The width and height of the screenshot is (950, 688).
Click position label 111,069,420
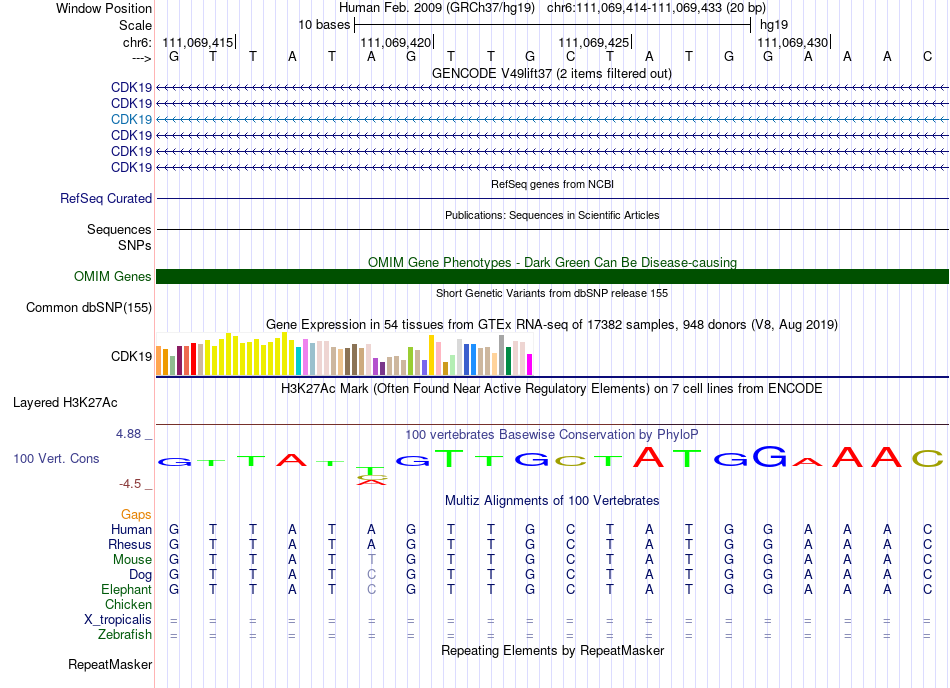pyautogui.click(x=396, y=42)
